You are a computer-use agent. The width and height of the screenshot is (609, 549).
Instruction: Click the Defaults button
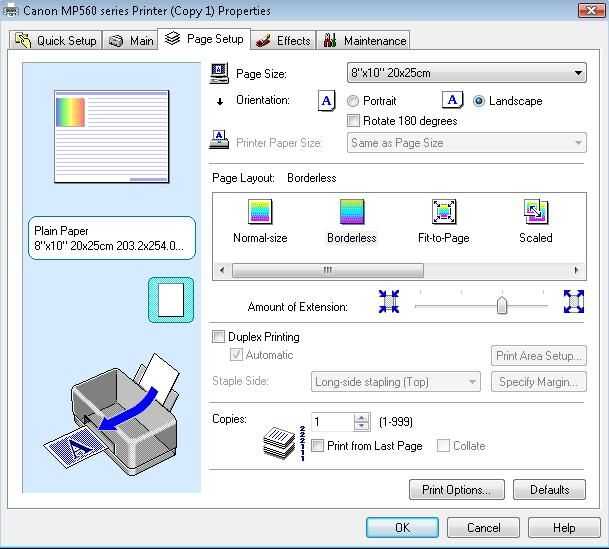click(549, 490)
